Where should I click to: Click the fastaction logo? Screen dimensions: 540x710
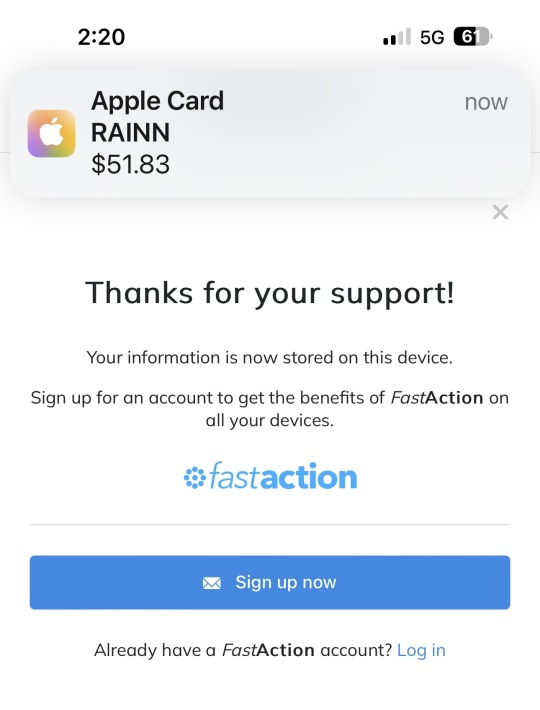point(270,477)
